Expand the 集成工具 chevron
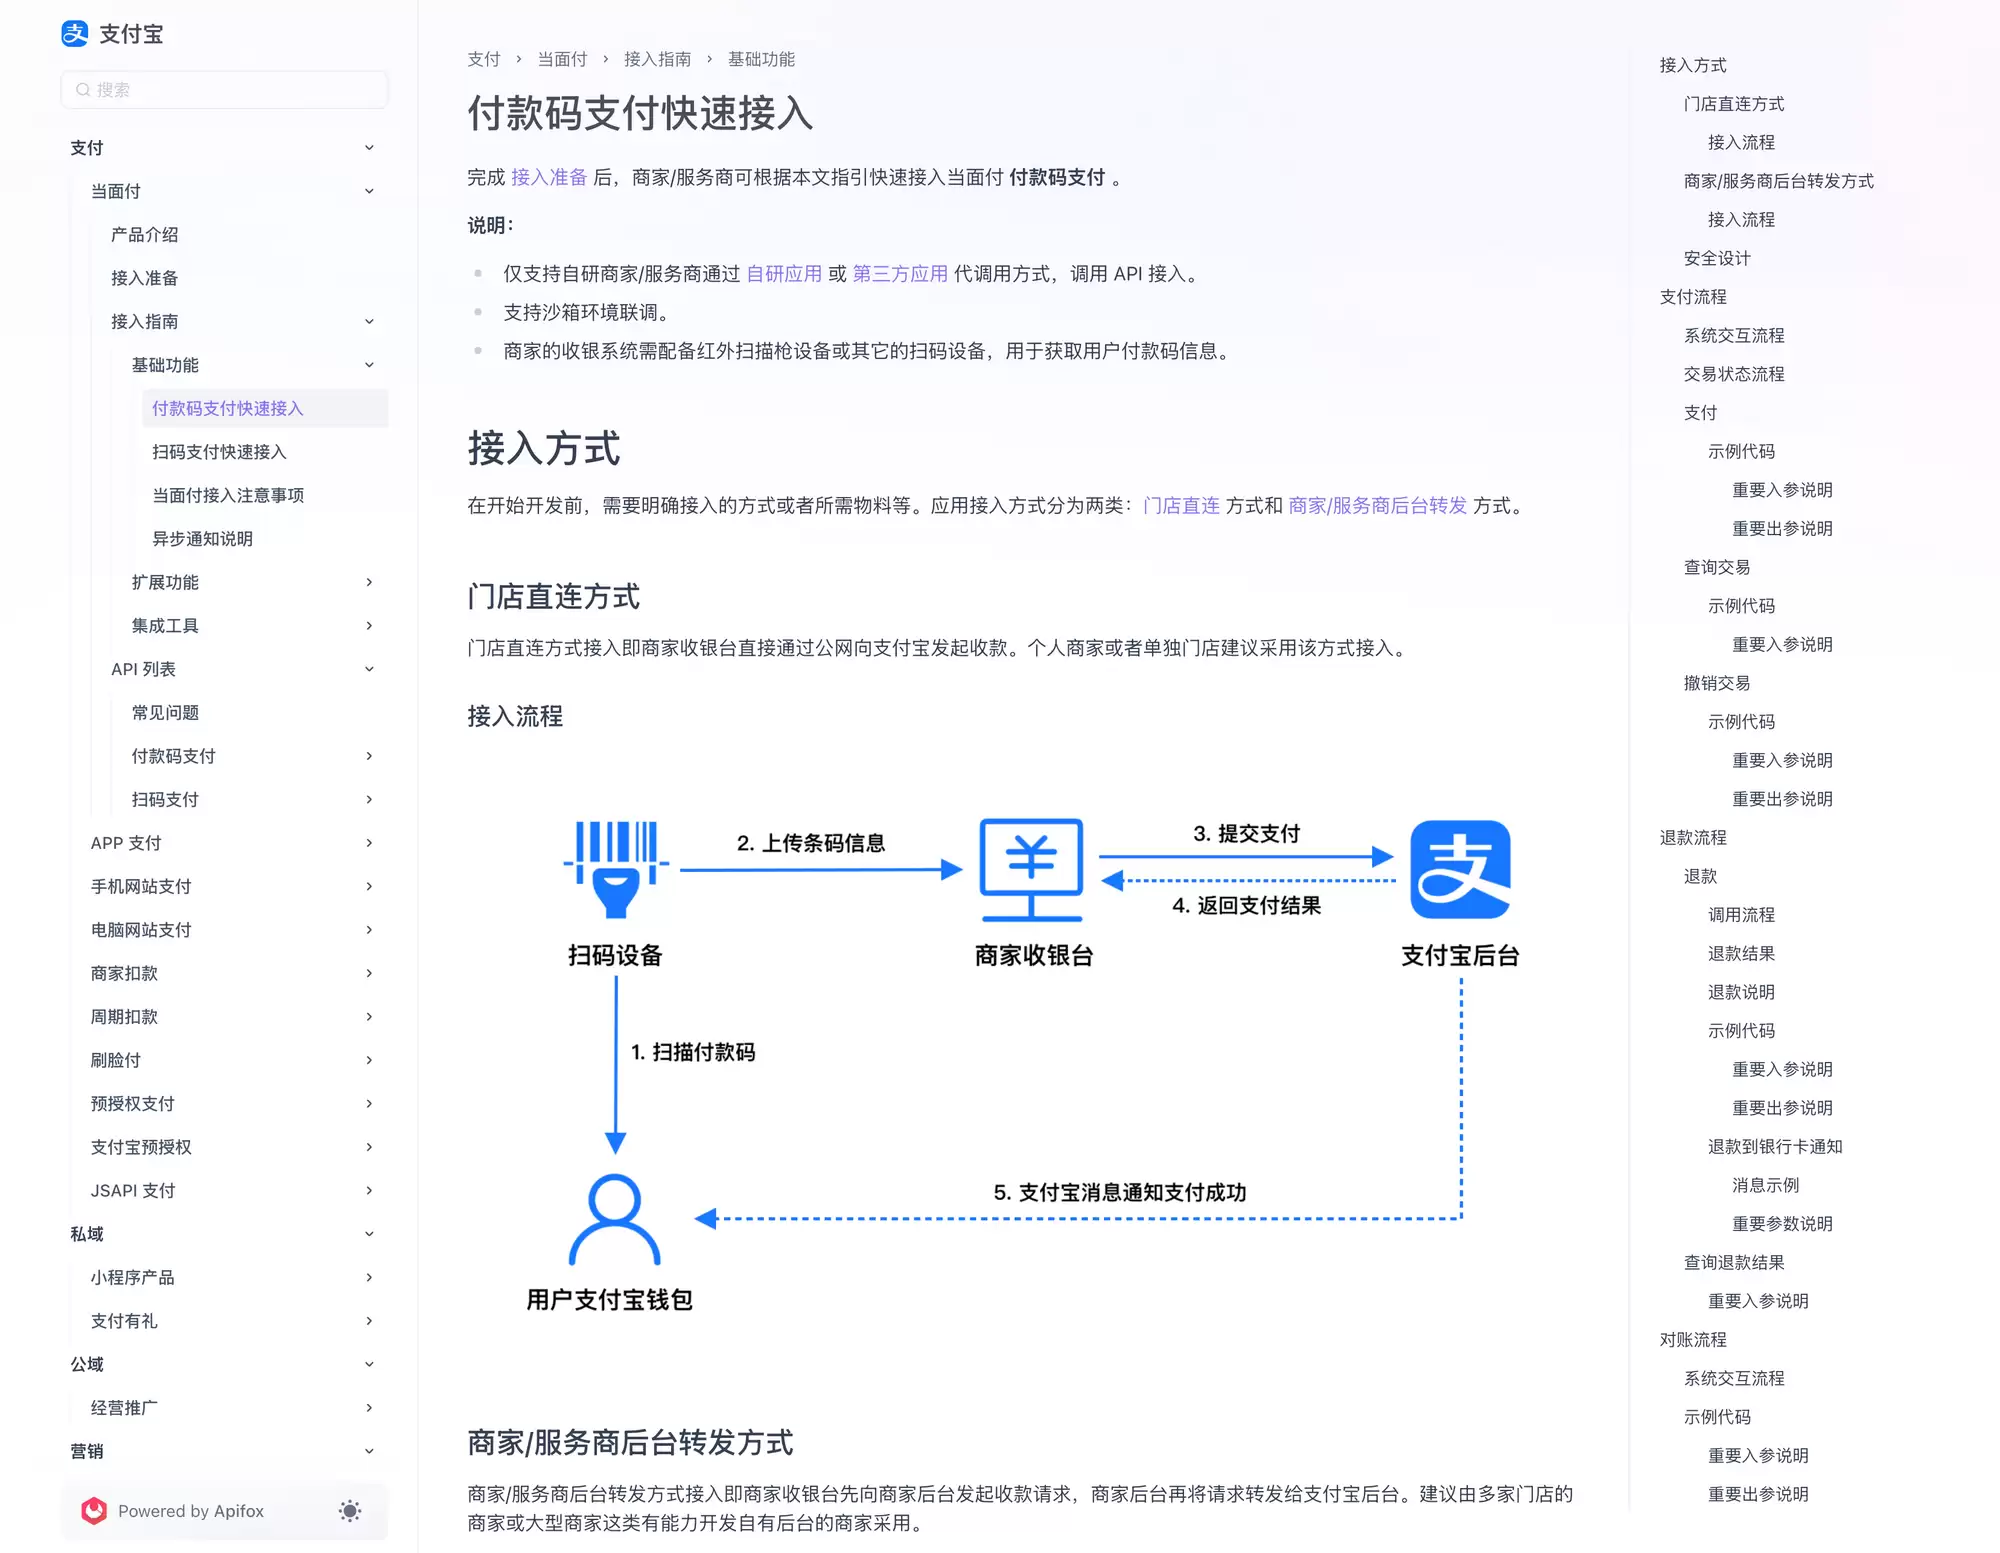The width and height of the screenshot is (2000, 1553). click(369, 626)
